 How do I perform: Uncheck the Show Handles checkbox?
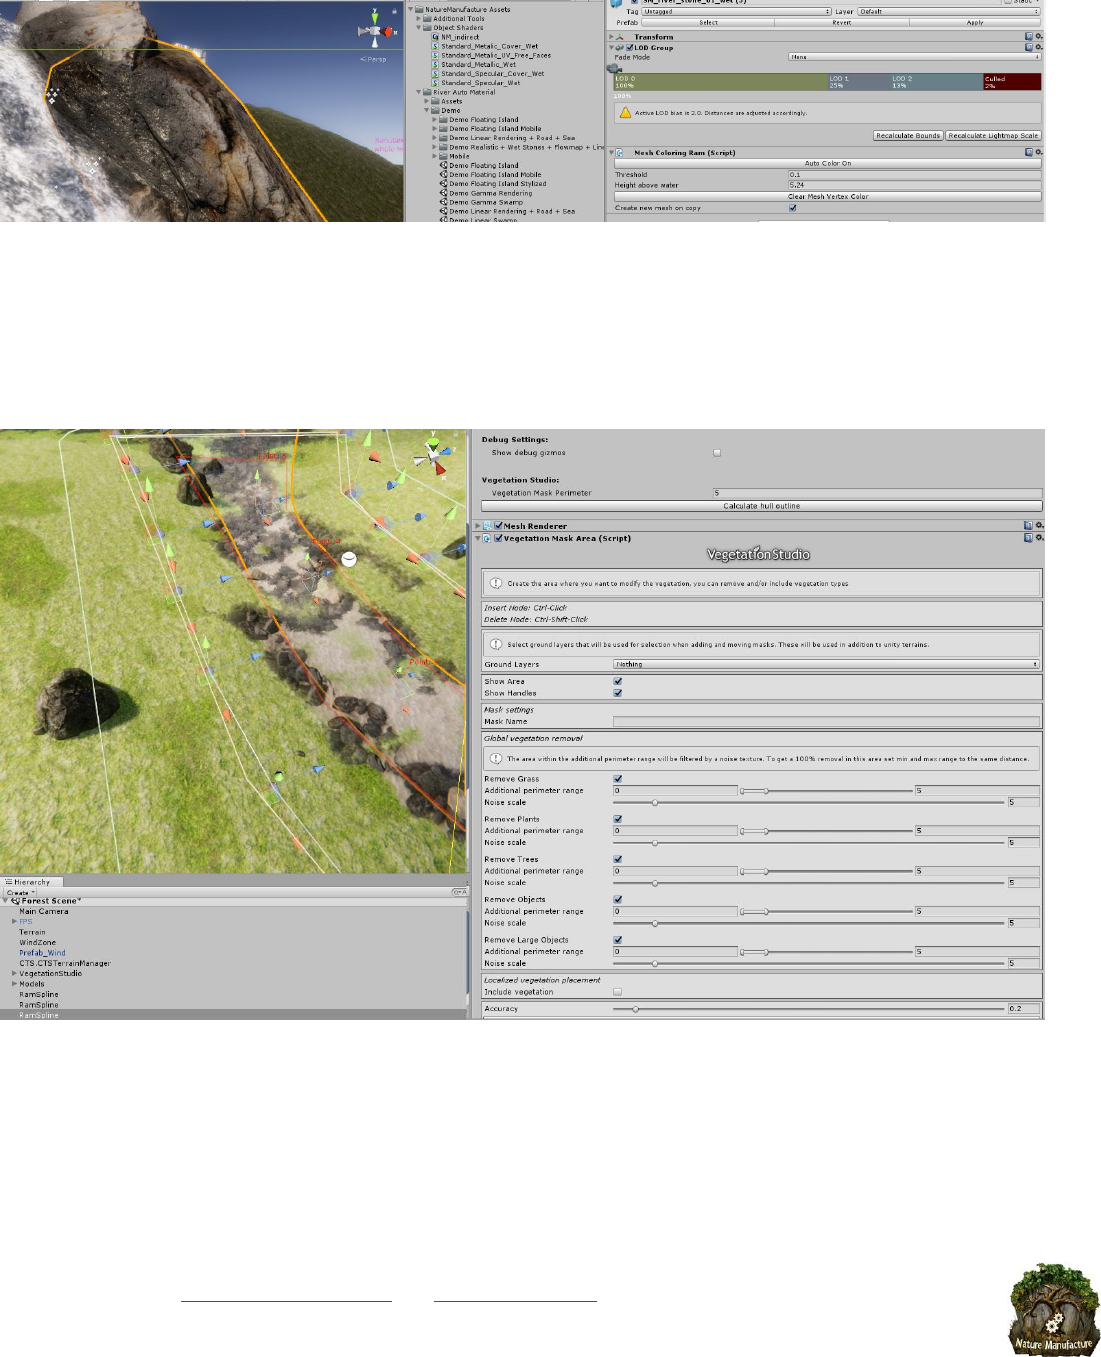[617, 692]
